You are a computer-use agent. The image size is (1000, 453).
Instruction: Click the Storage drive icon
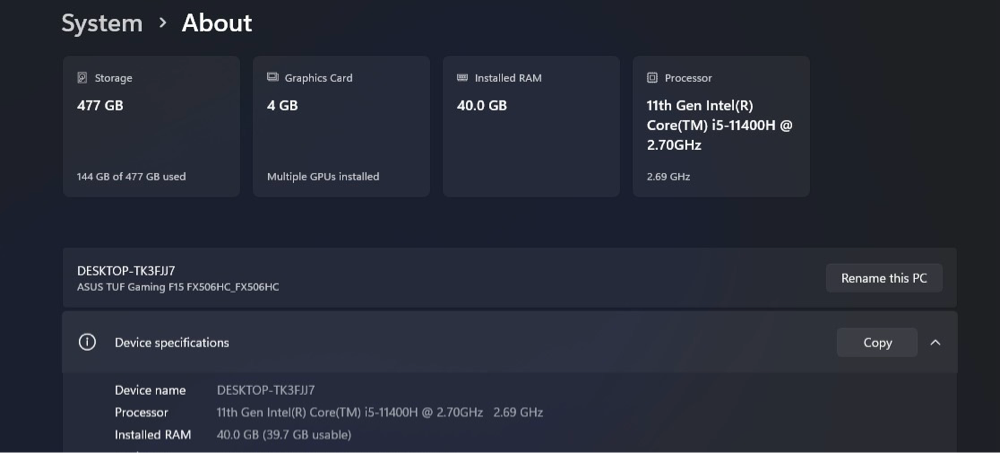82,78
